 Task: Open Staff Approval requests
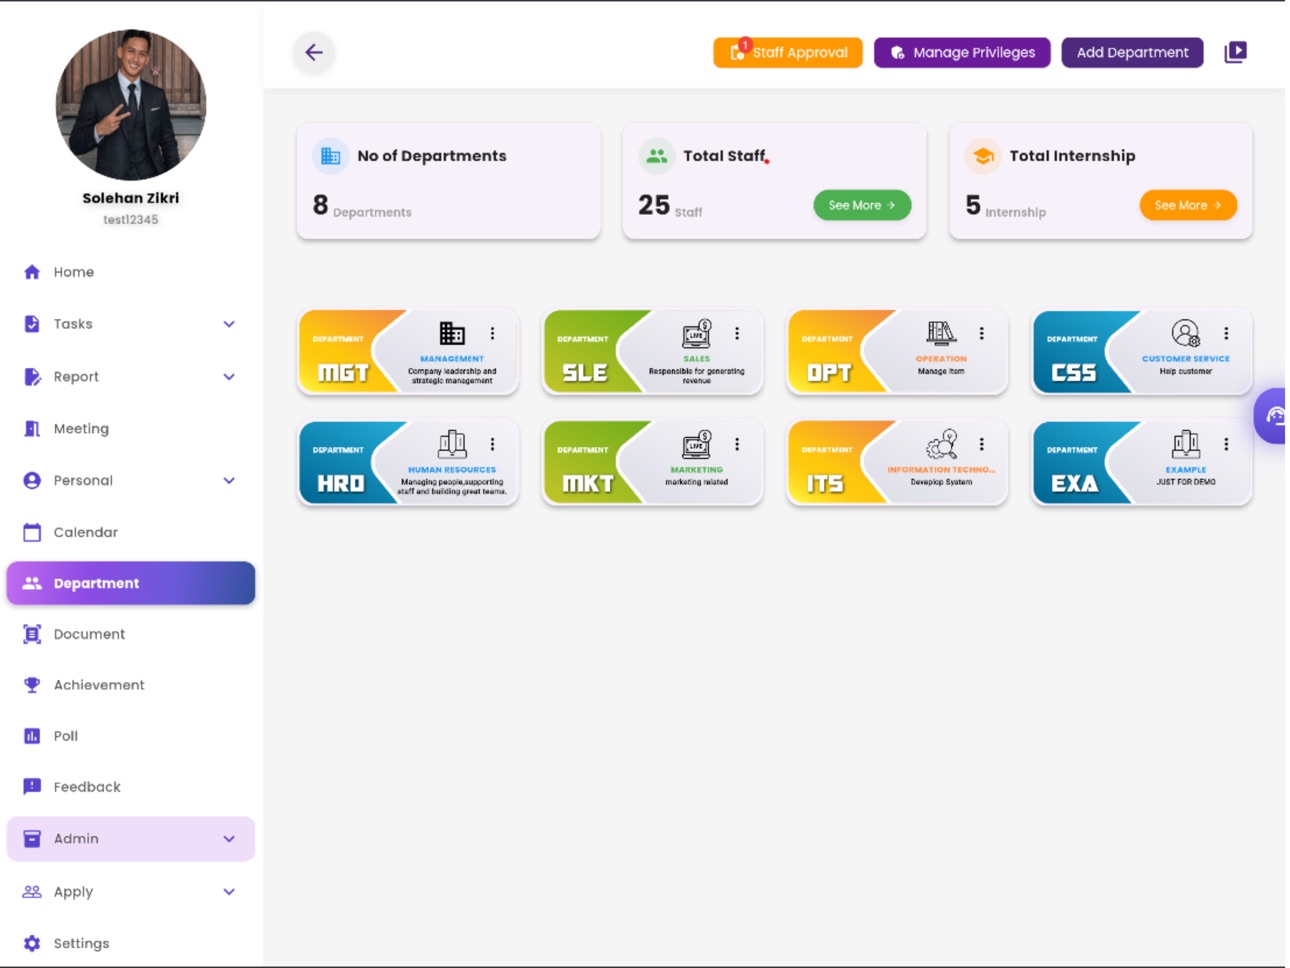pos(788,52)
